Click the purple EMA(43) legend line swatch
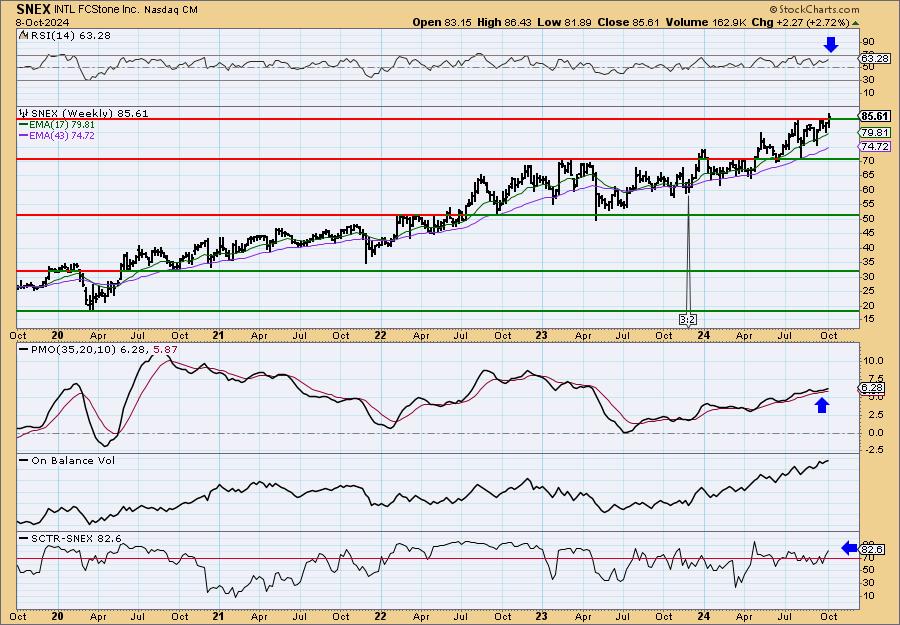The height and width of the screenshot is (625, 900). click(x=24, y=135)
